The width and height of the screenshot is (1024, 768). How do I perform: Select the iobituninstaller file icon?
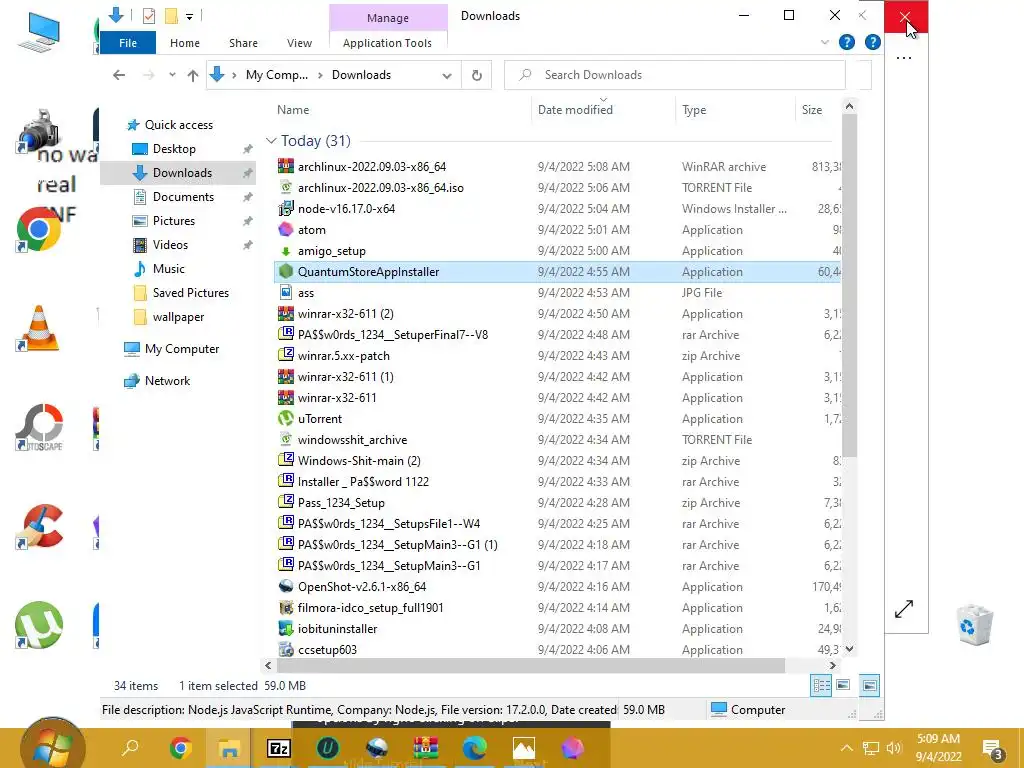pos(285,629)
